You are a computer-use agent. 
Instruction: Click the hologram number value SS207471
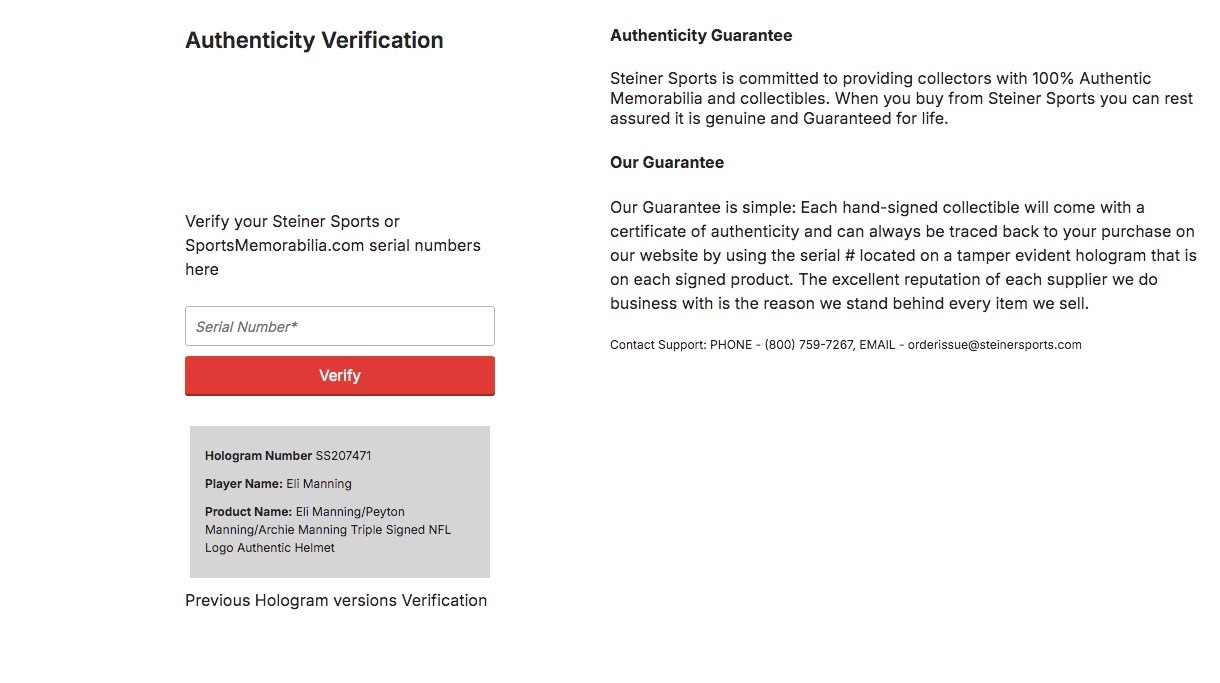[344, 456]
